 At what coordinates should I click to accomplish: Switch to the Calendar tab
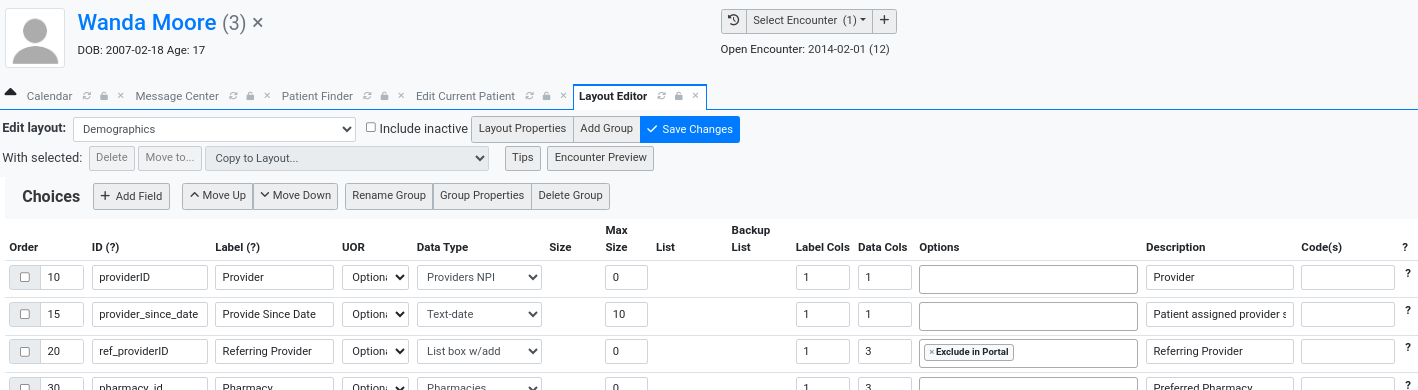coord(49,97)
